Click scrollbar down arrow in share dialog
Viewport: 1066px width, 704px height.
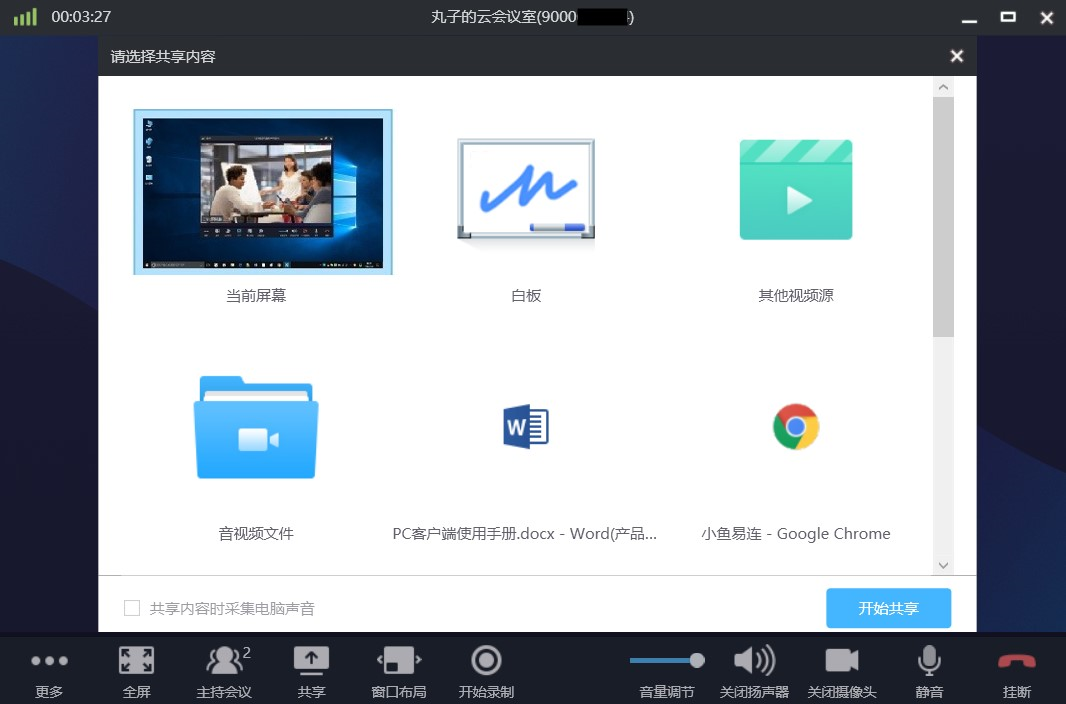943,565
